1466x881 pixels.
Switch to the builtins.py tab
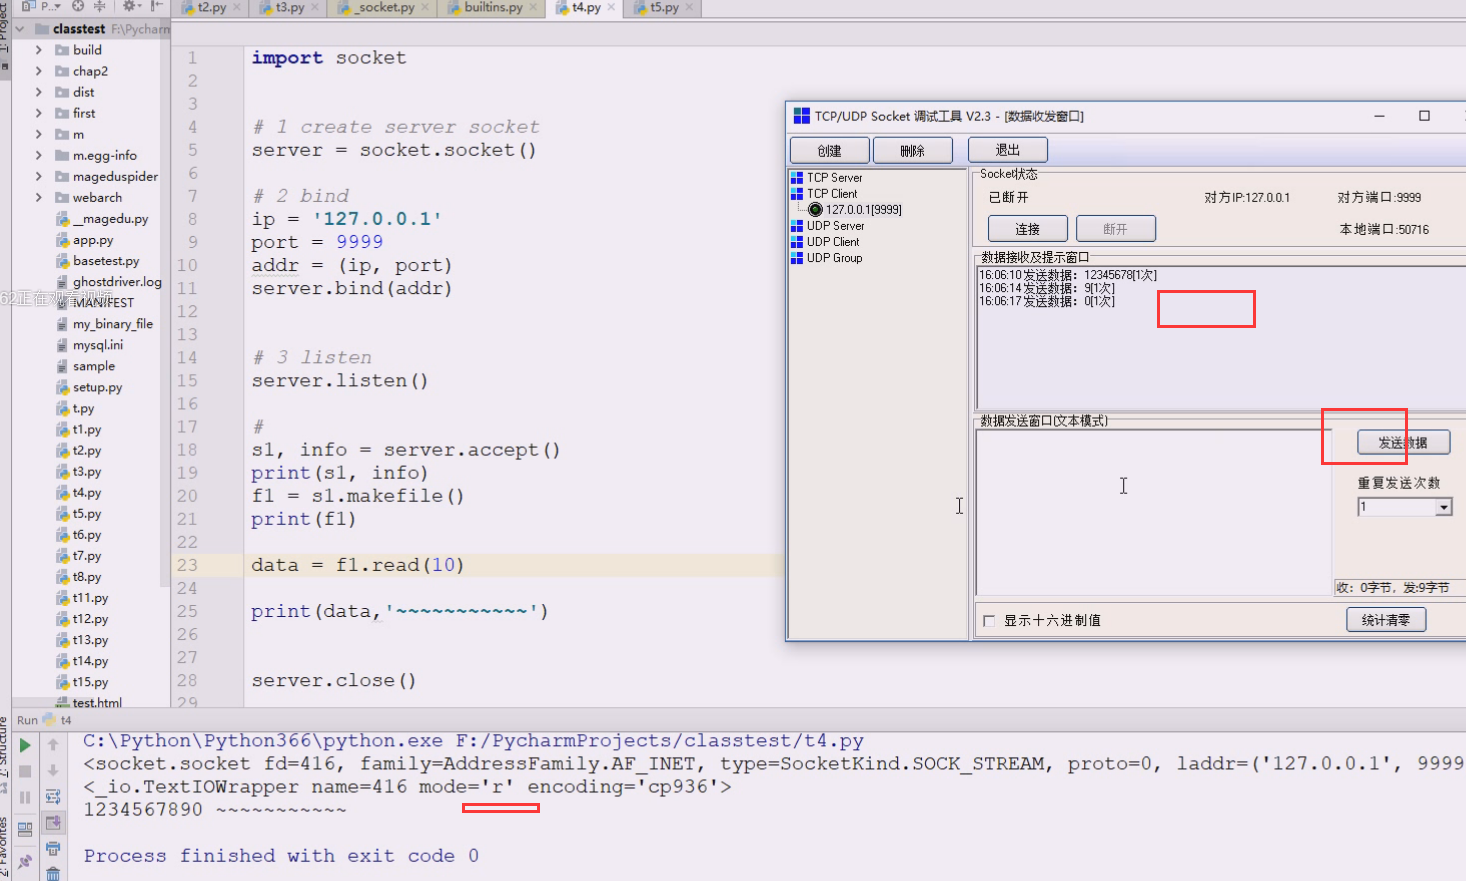pyautogui.click(x=492, y=8)
